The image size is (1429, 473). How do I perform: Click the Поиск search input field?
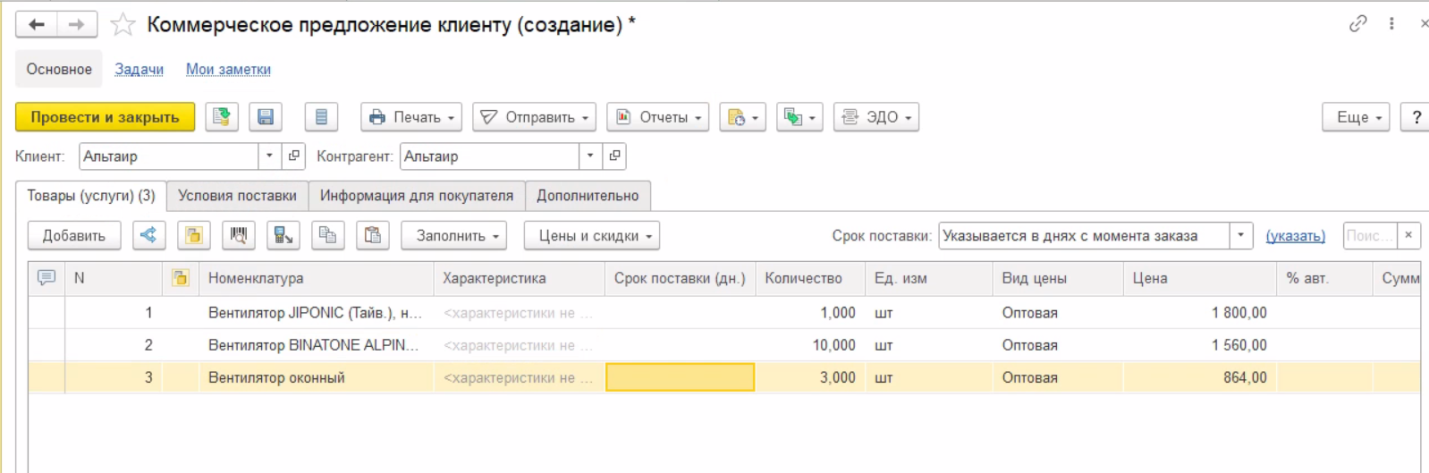pos(1368,236)
